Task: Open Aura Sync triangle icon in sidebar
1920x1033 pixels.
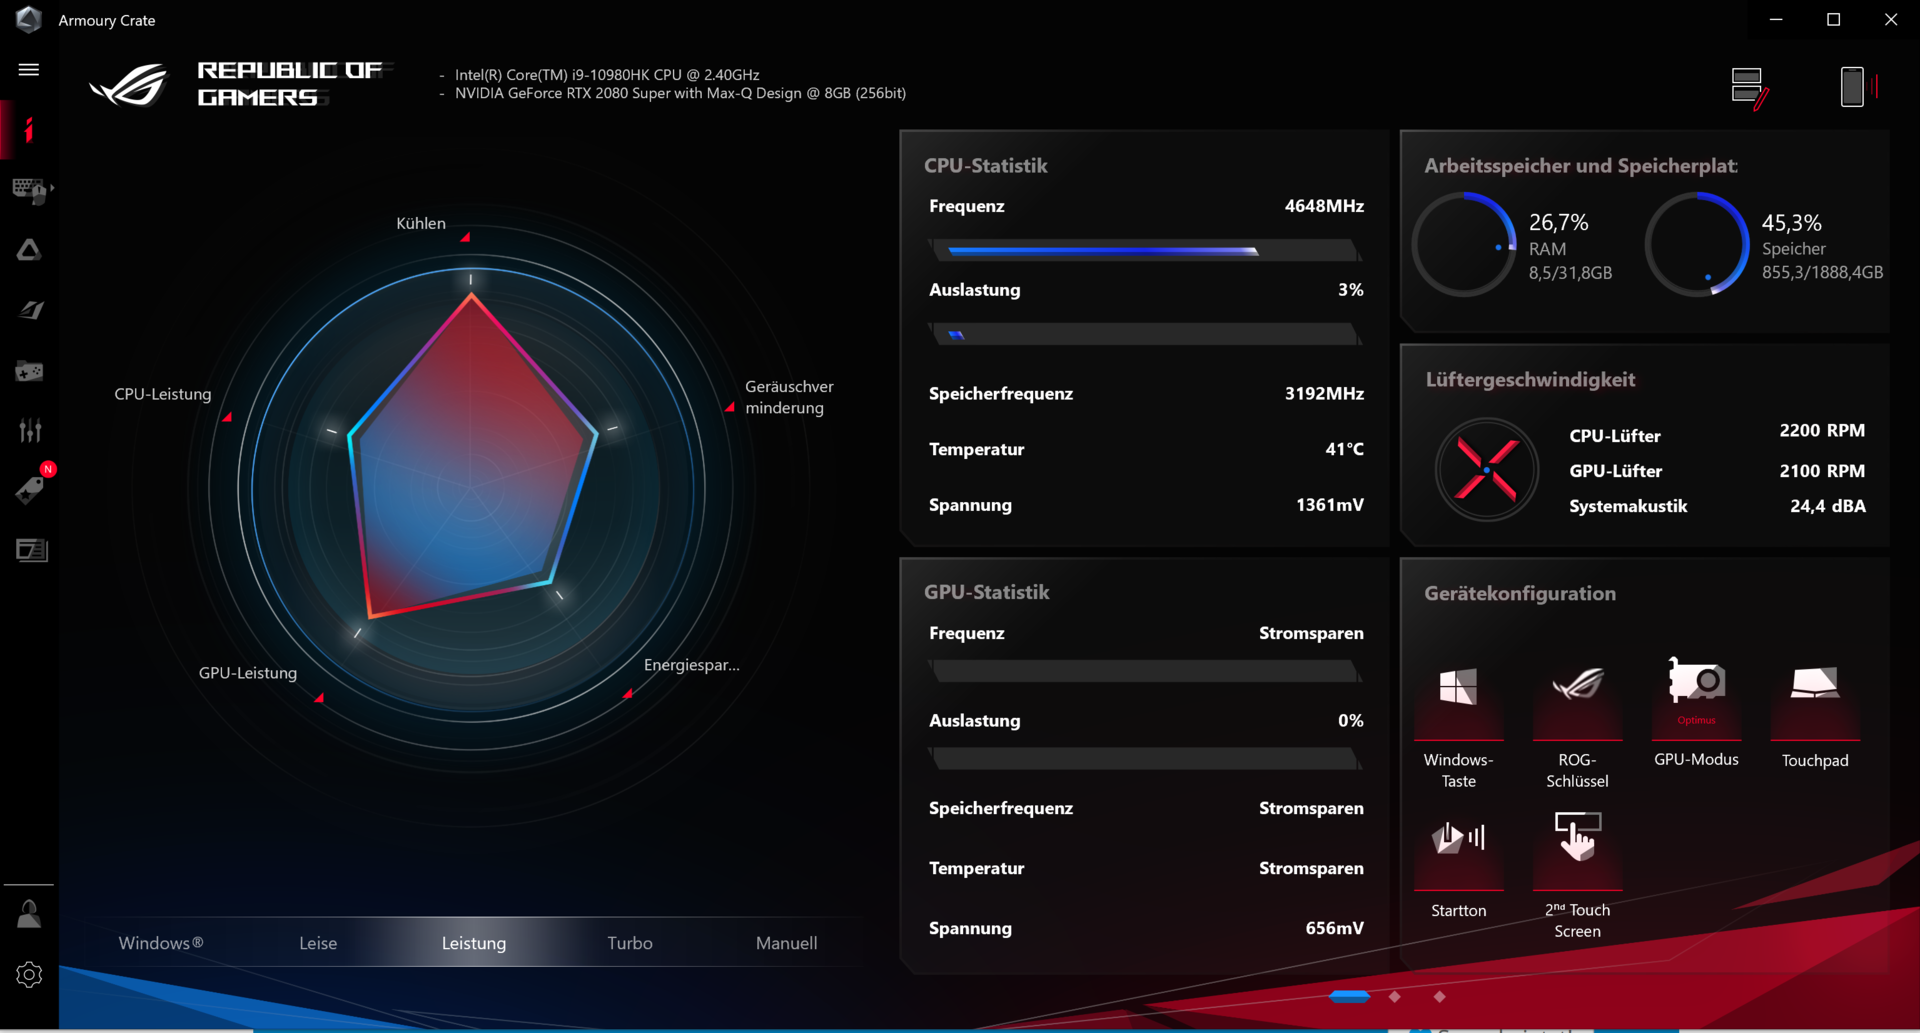Action: click(29, 250)
